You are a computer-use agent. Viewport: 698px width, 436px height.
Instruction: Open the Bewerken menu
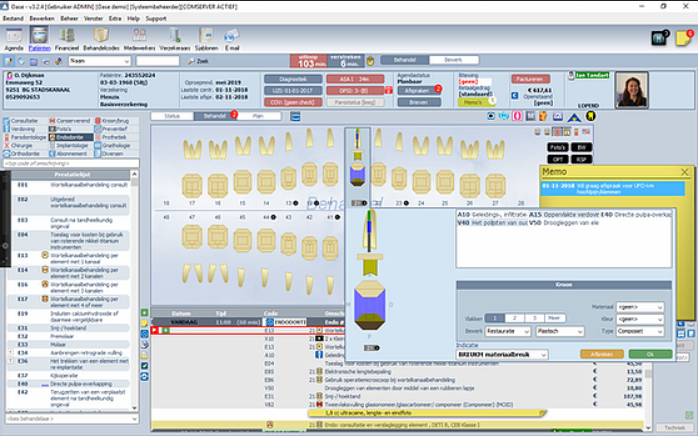pyautogui.click(x=42, y=19)
